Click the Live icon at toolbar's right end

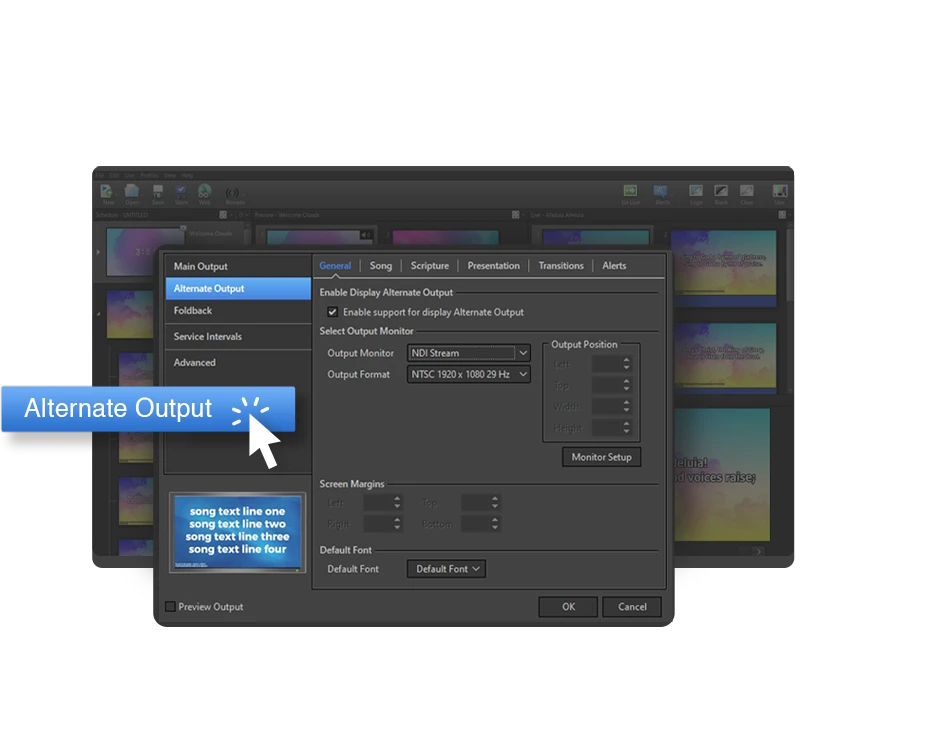[779, 191]
